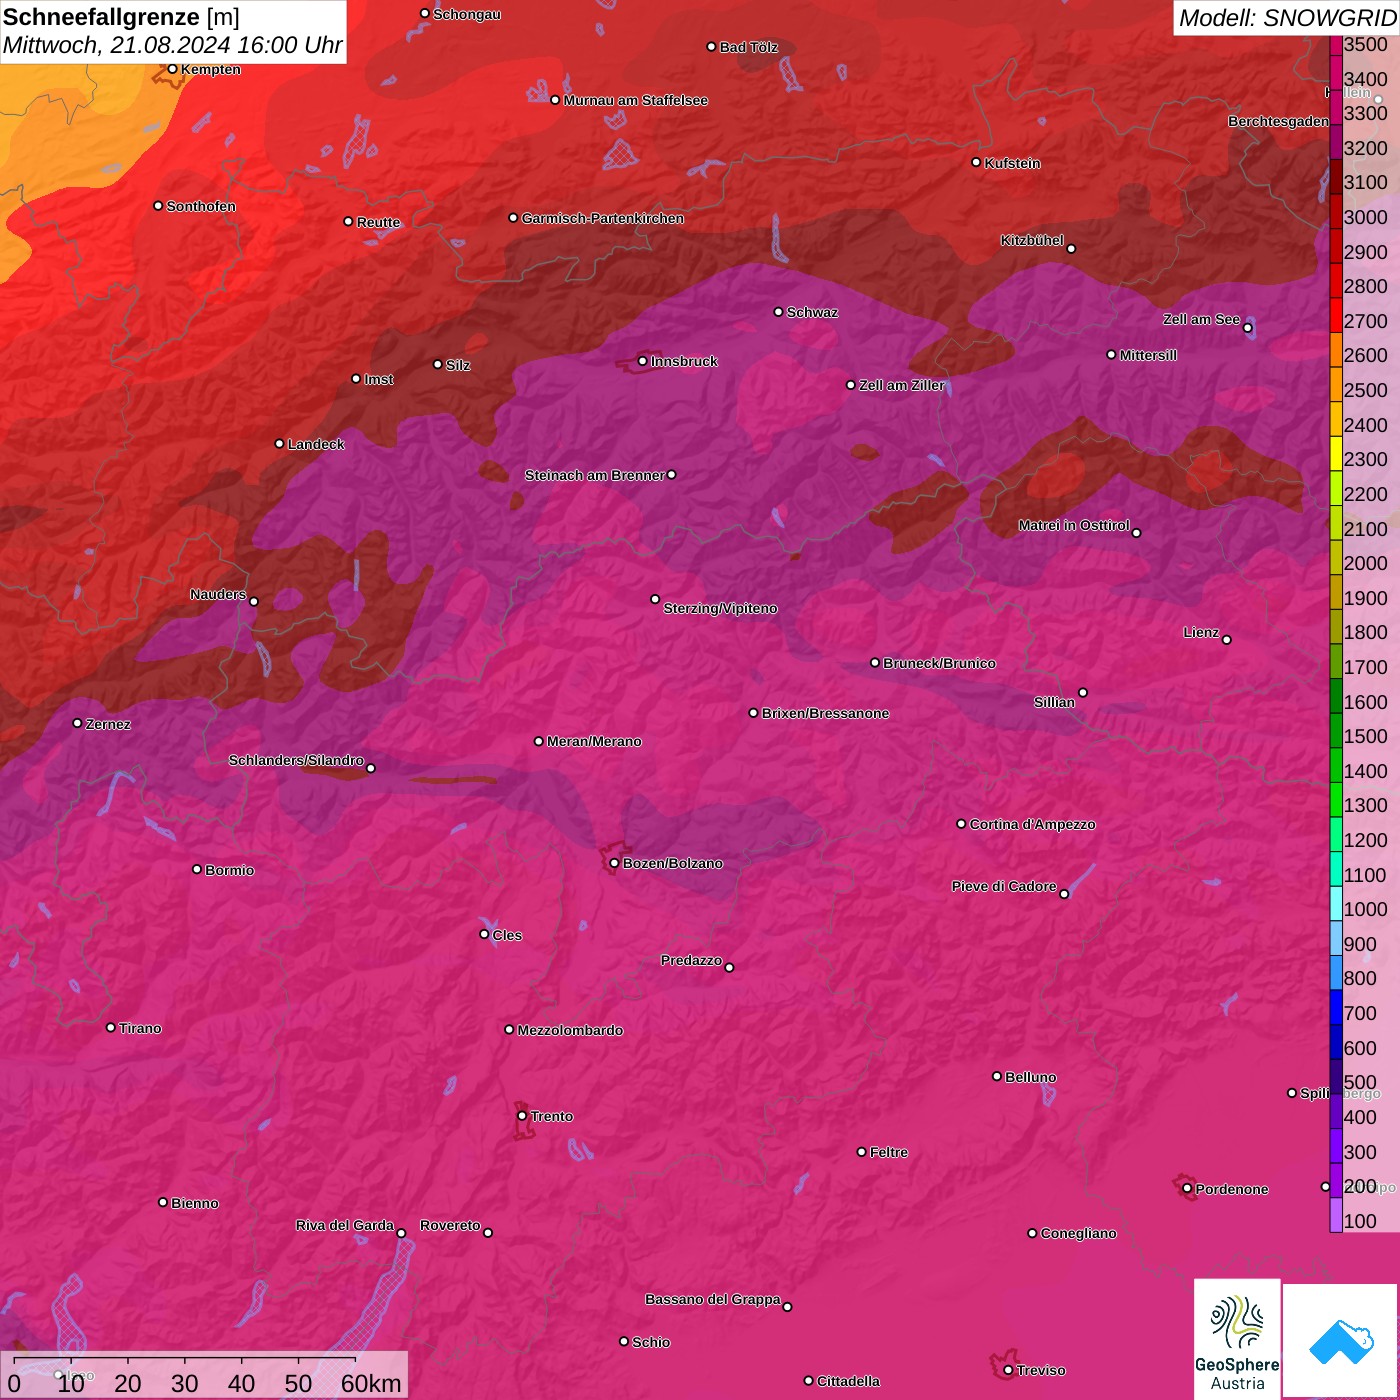Click the Riva del Garda label

pos(345,1225)
